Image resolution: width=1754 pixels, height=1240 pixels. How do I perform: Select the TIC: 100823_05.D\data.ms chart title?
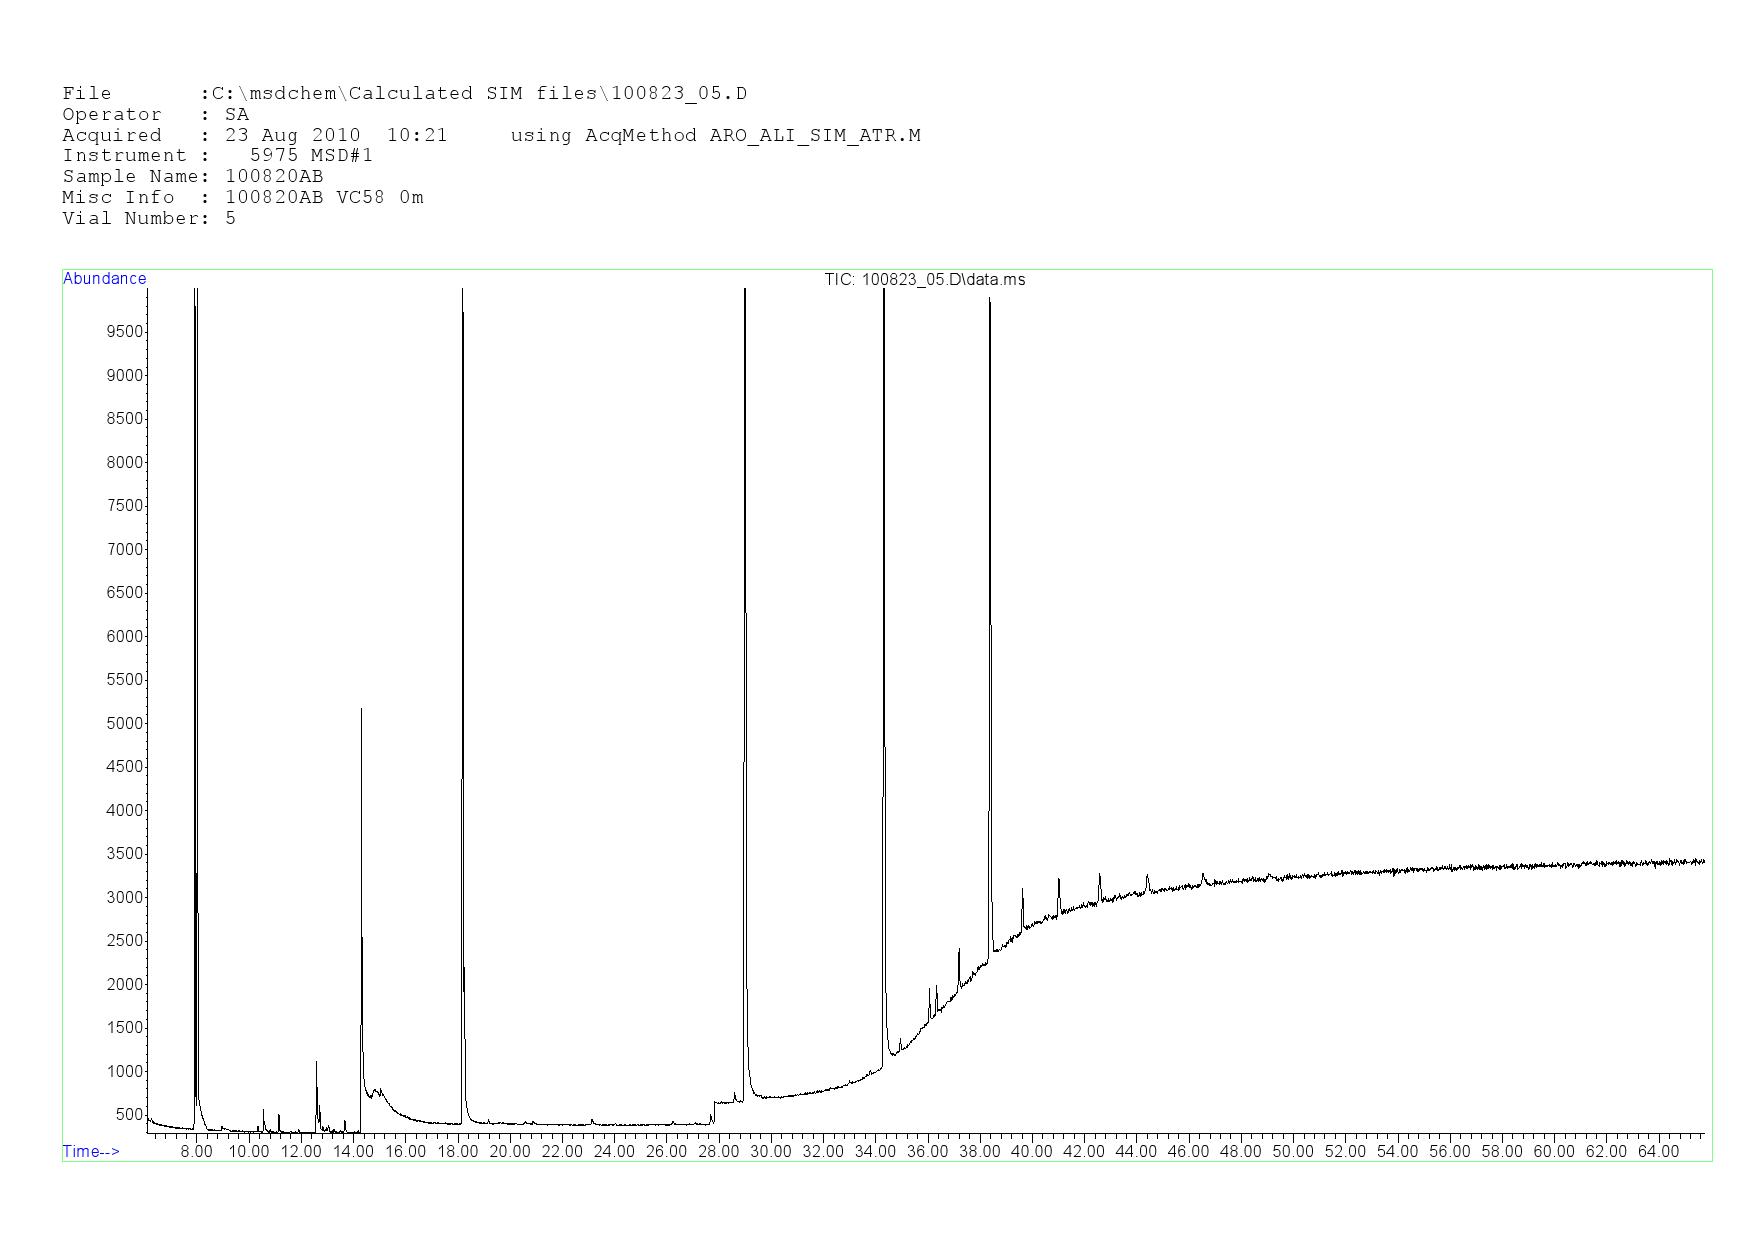coord(924,280)
